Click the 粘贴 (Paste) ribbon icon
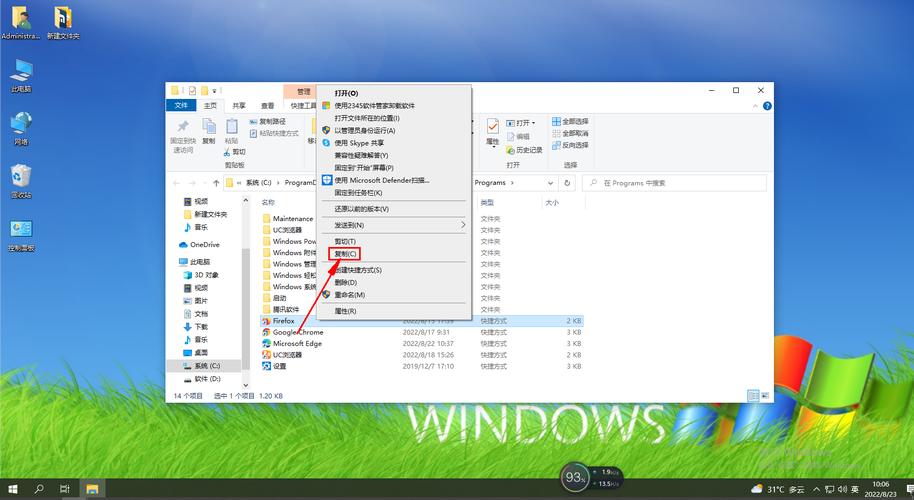The image size is (914, 500). 231,131
